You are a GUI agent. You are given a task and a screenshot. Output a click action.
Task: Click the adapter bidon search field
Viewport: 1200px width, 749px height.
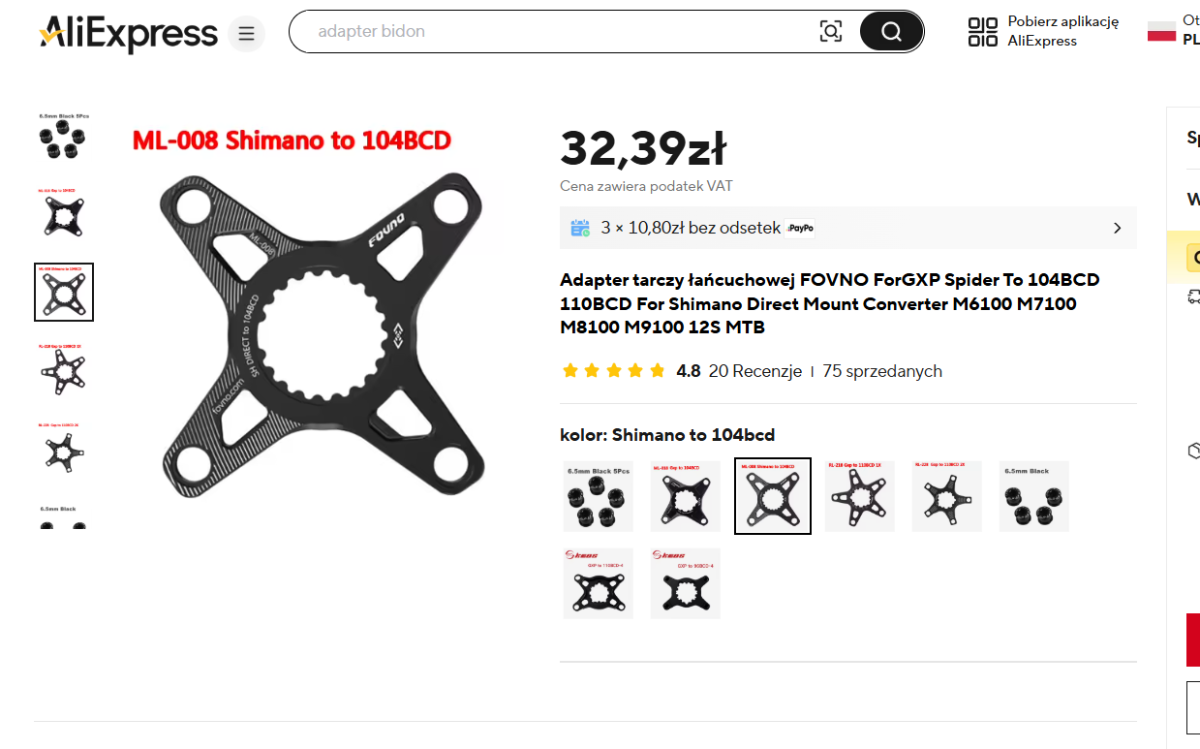(560, 31)
